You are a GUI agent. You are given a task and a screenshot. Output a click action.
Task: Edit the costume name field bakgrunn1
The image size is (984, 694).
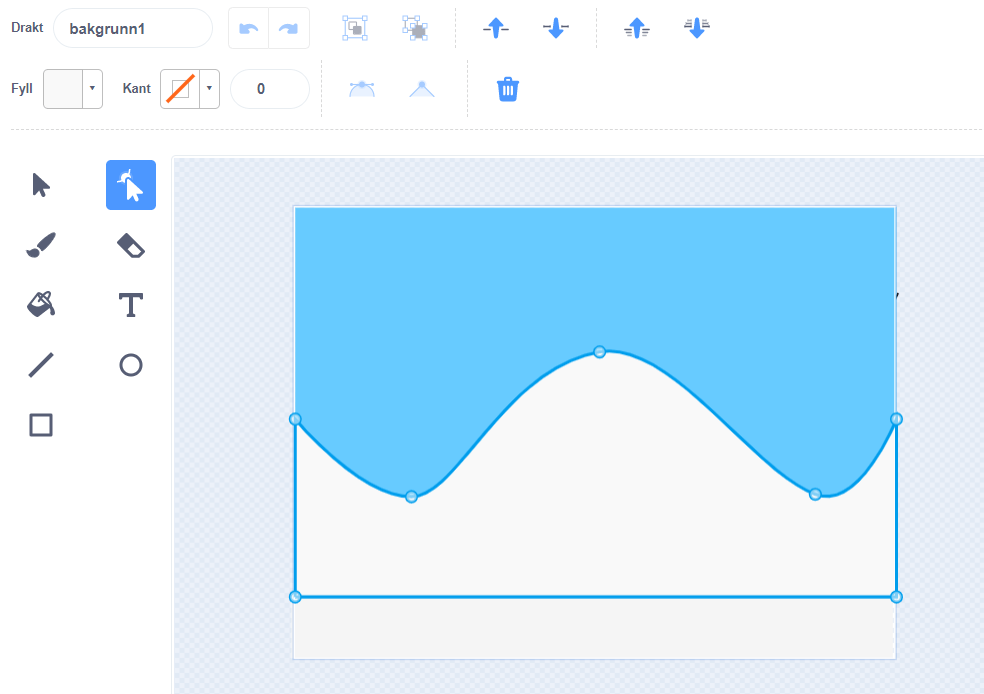[x=132, y=29]
